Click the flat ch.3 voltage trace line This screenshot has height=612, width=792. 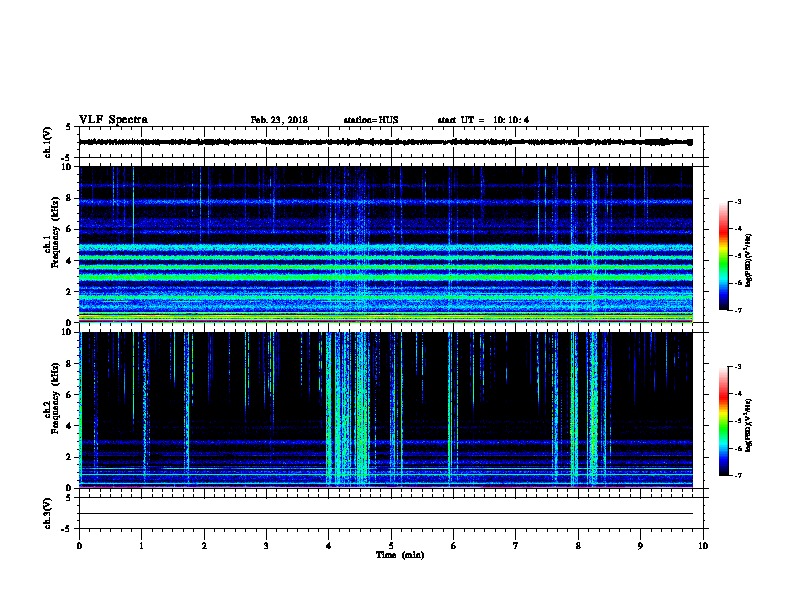386,514
